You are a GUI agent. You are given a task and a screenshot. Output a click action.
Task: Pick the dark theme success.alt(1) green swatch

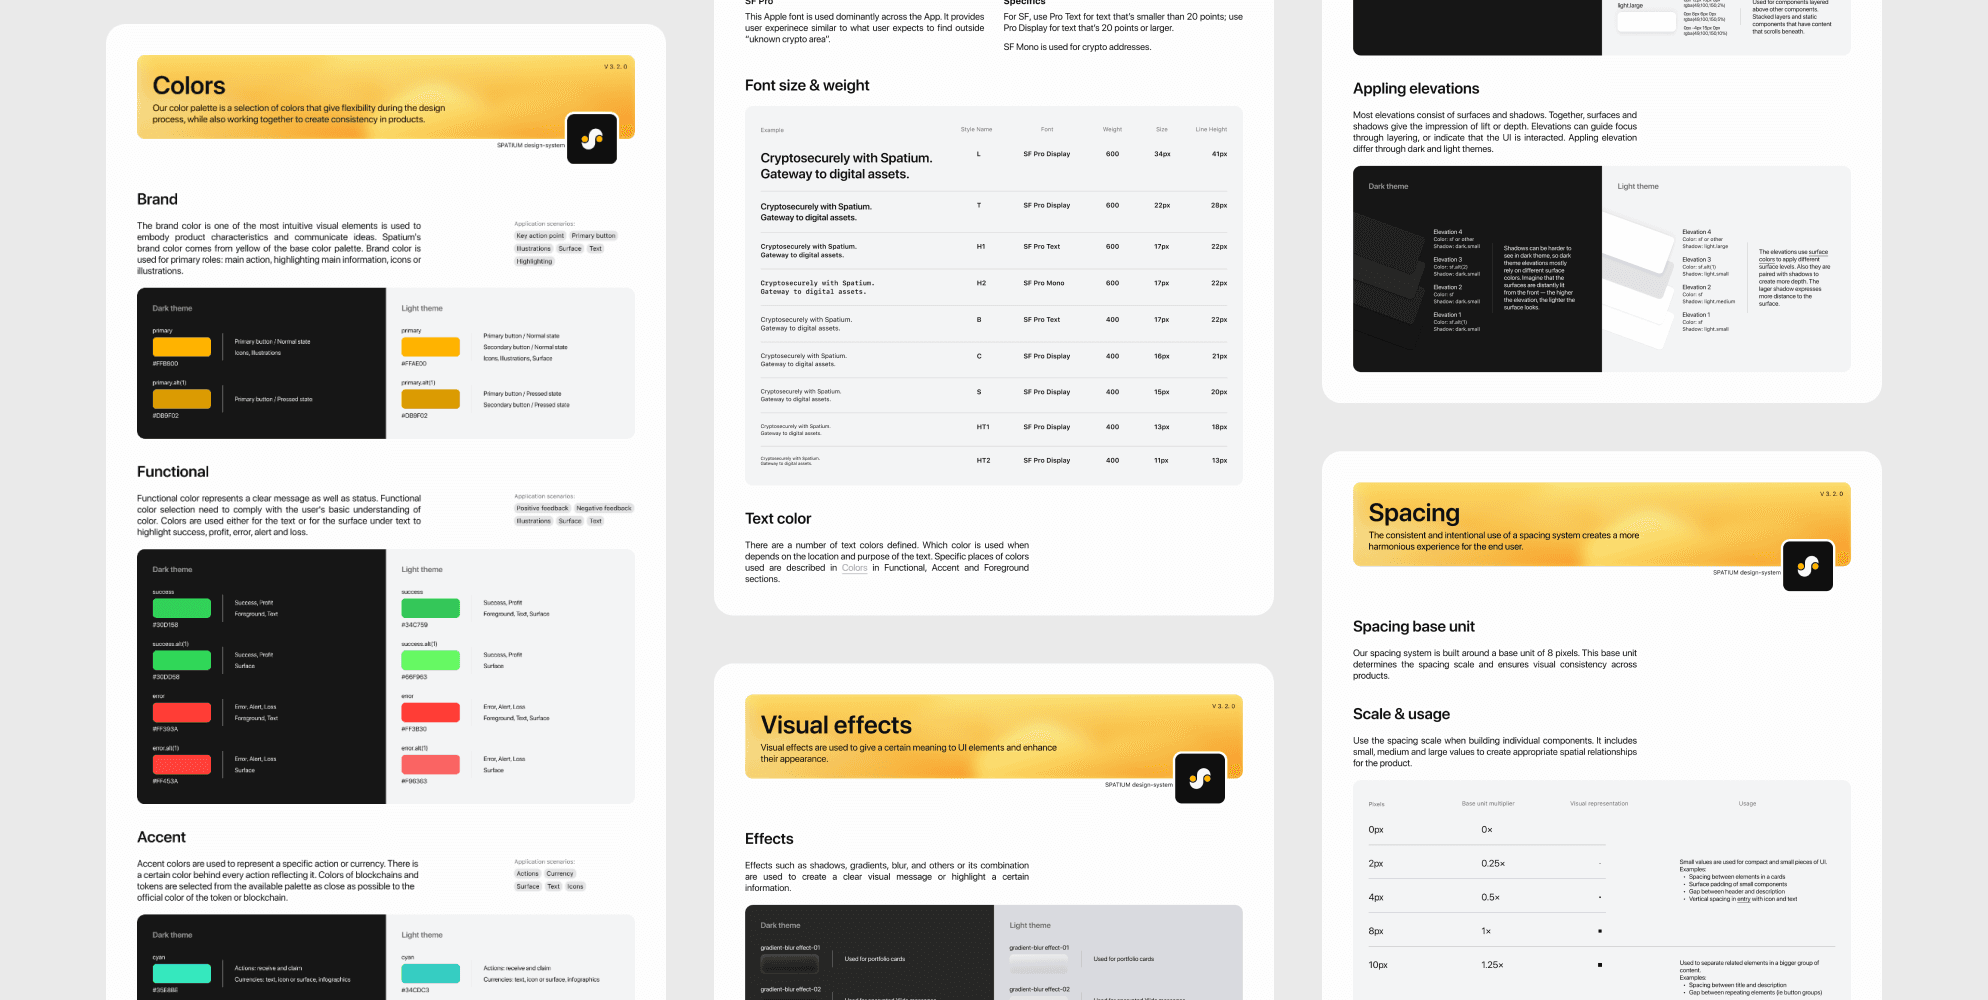(x=182, y=660)
